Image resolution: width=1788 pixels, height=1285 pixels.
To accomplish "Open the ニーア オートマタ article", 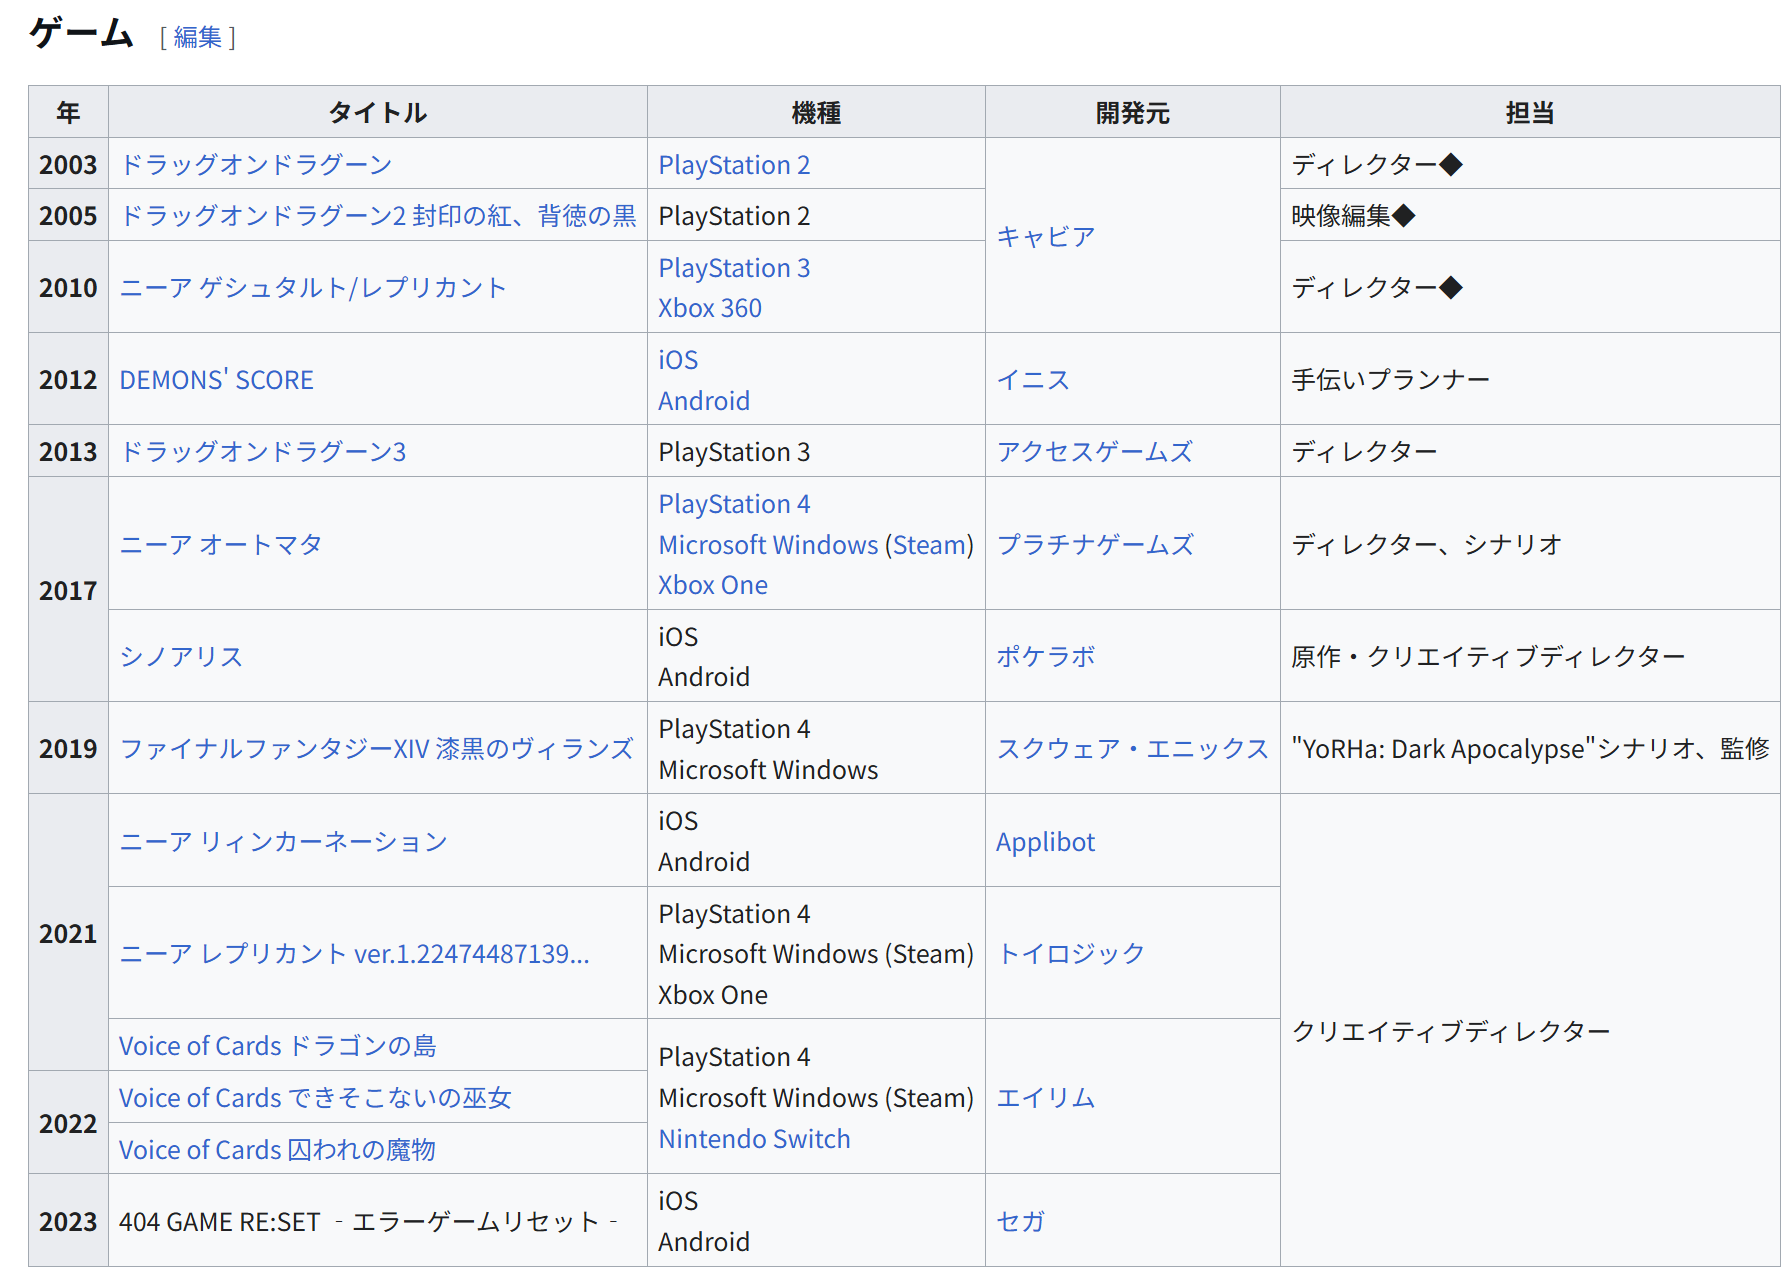I will click(221, 545).
